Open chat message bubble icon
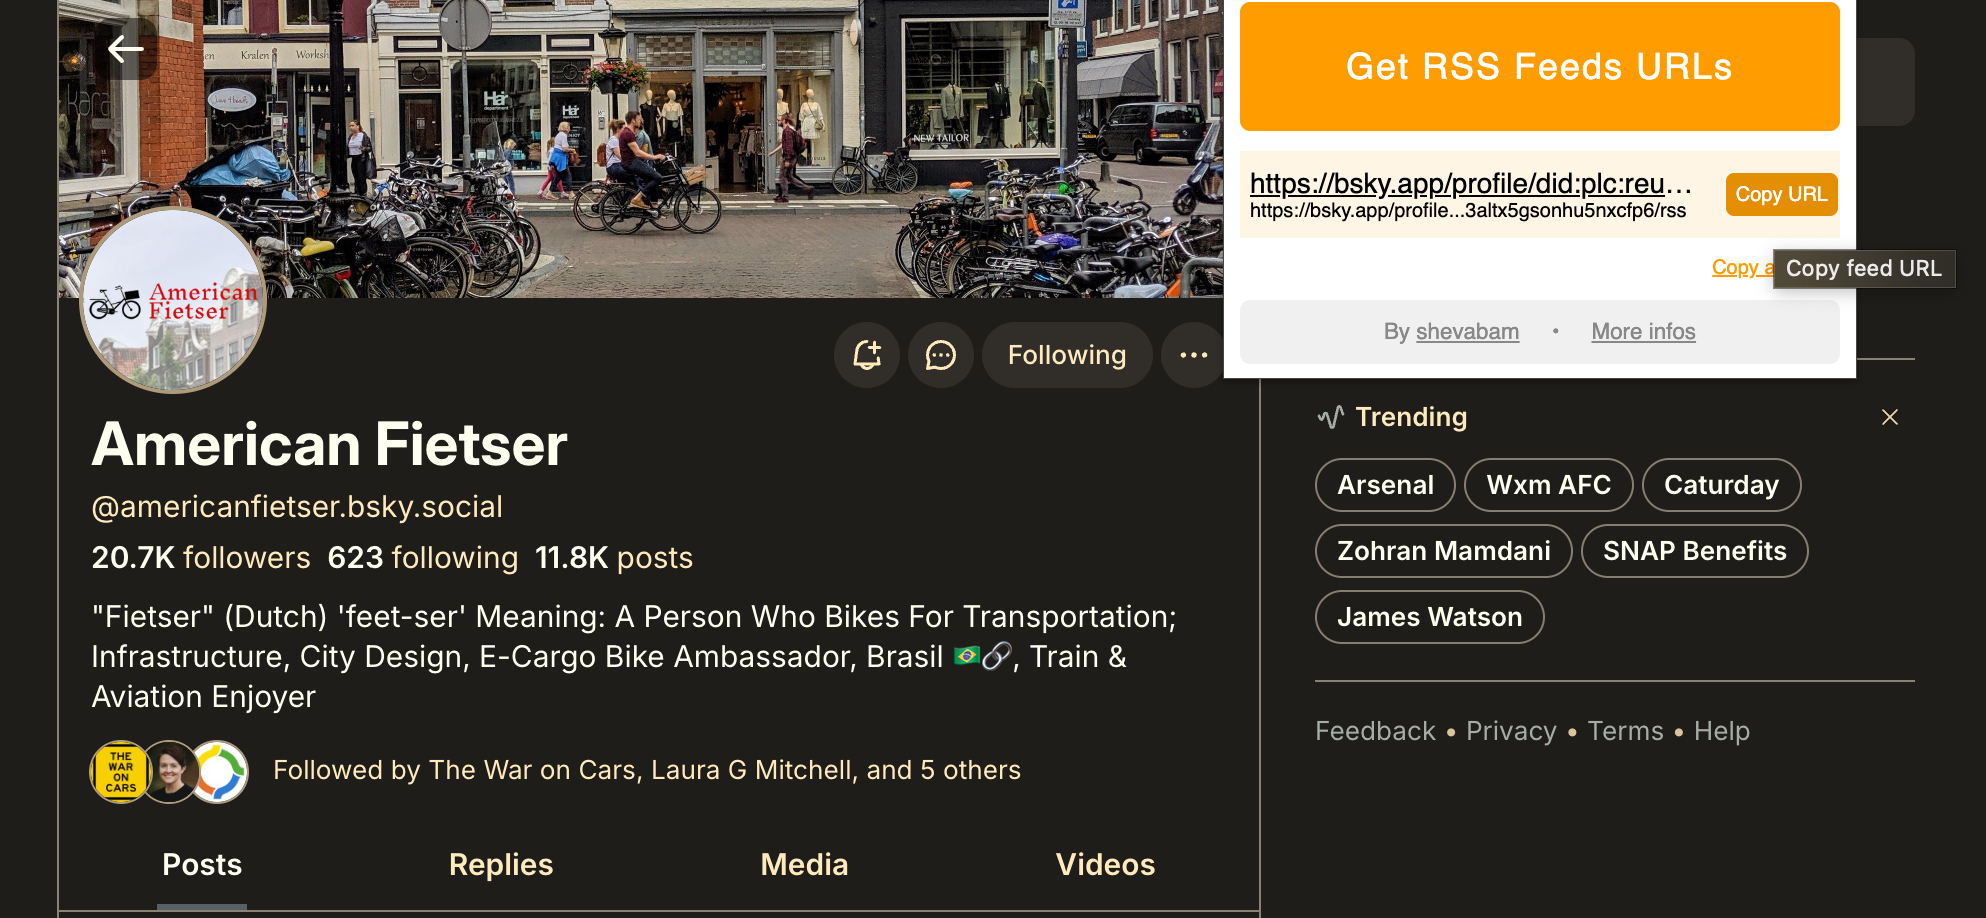The width and height of the screenshot is (1986, 918). click(x=940, y=355)
